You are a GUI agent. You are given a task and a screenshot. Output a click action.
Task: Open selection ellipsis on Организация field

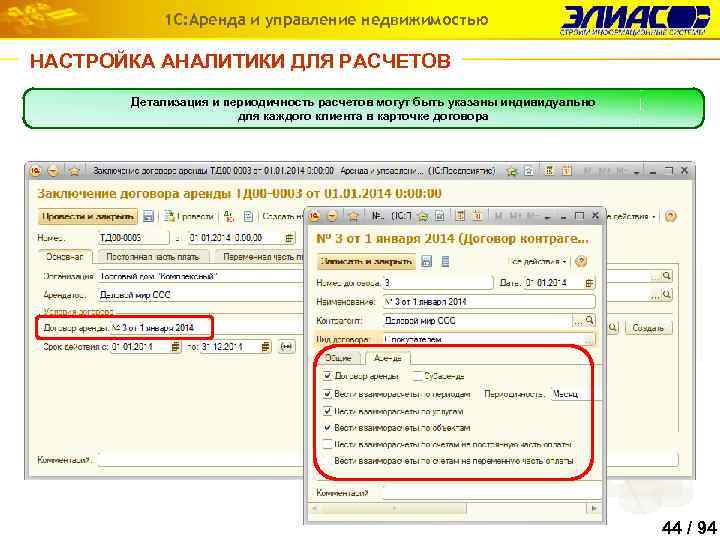coord(656,276)
